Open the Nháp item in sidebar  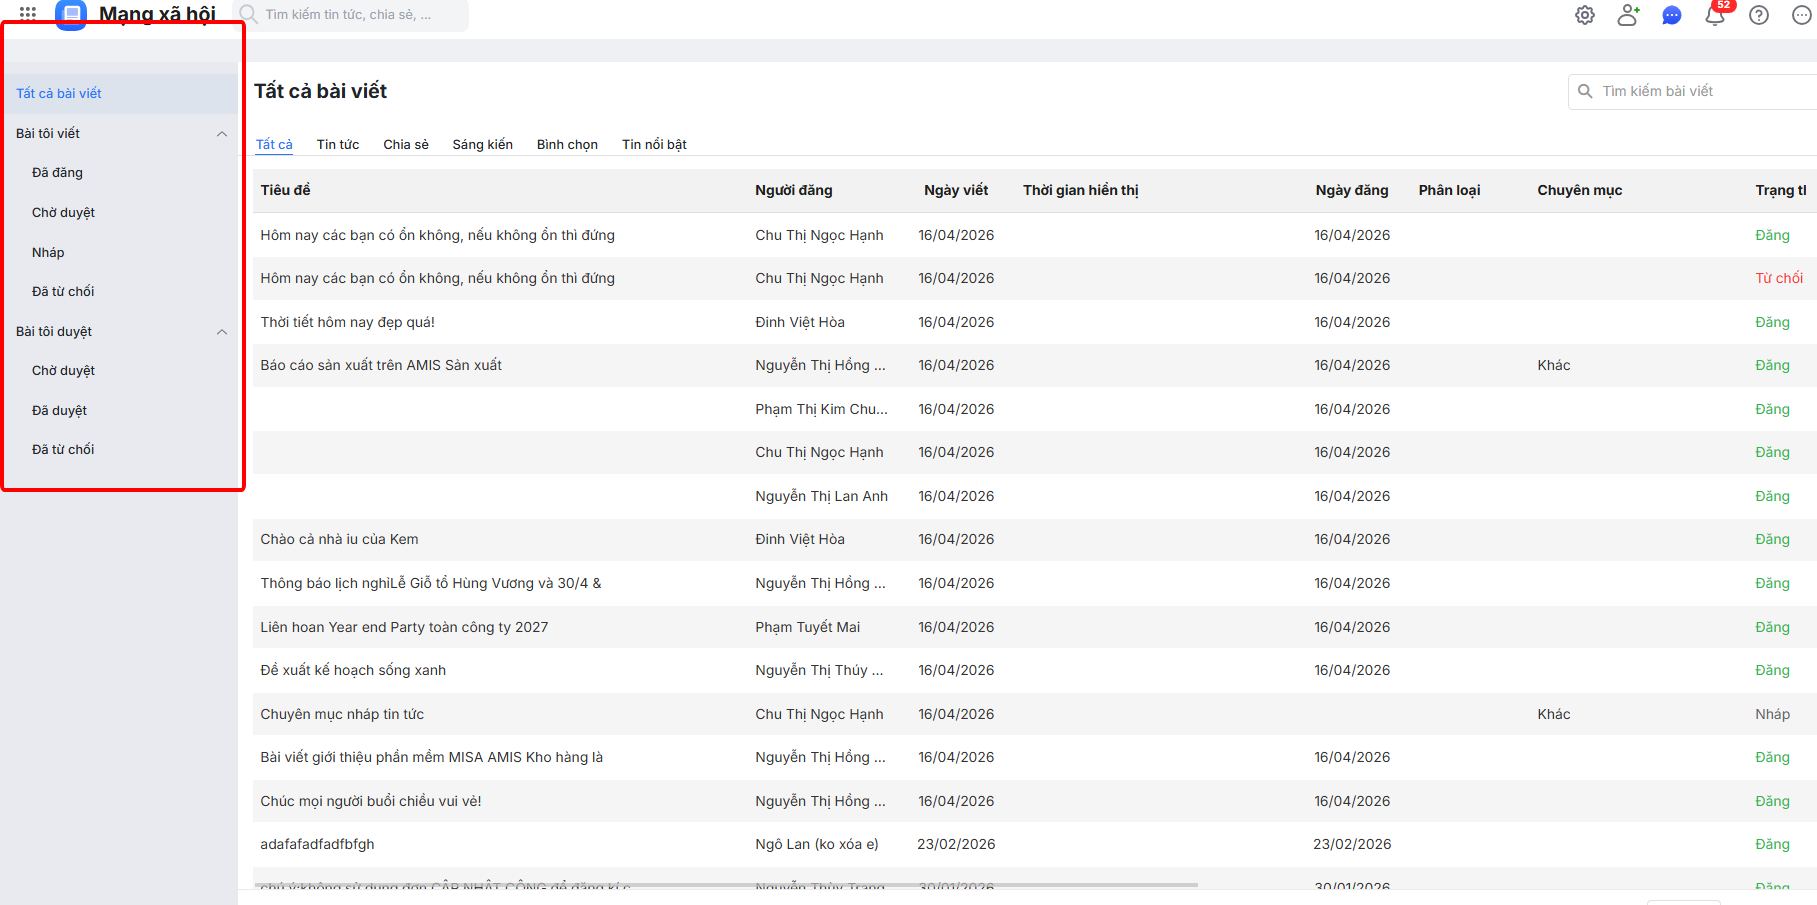click(x=48, y=252)
